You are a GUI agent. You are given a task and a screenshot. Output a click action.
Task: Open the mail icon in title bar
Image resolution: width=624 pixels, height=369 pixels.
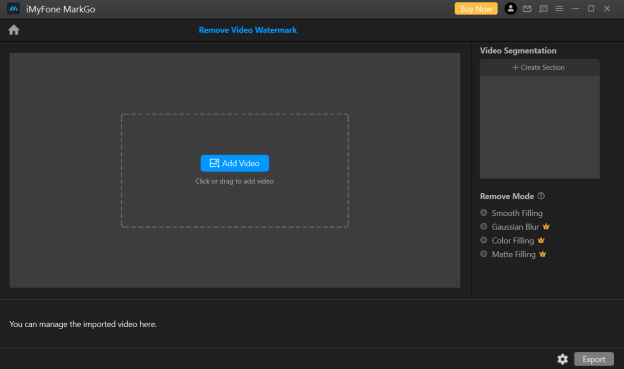[527, 9]
